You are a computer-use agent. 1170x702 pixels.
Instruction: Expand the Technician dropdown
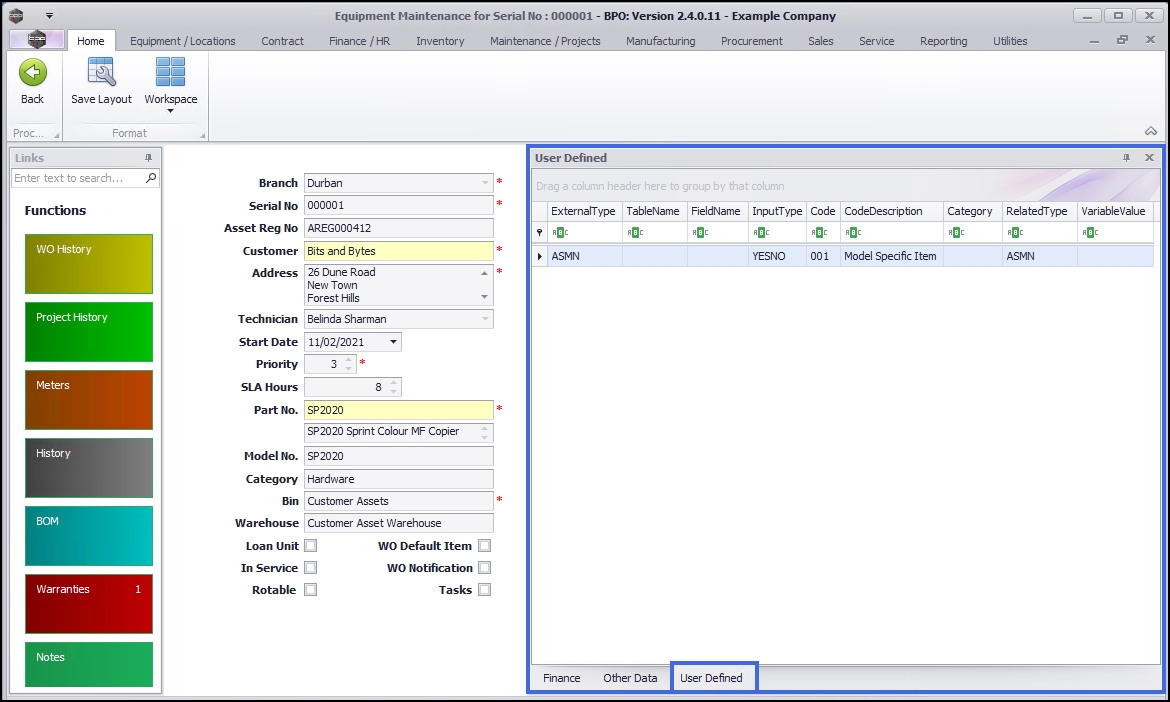[x=486, y=319]
